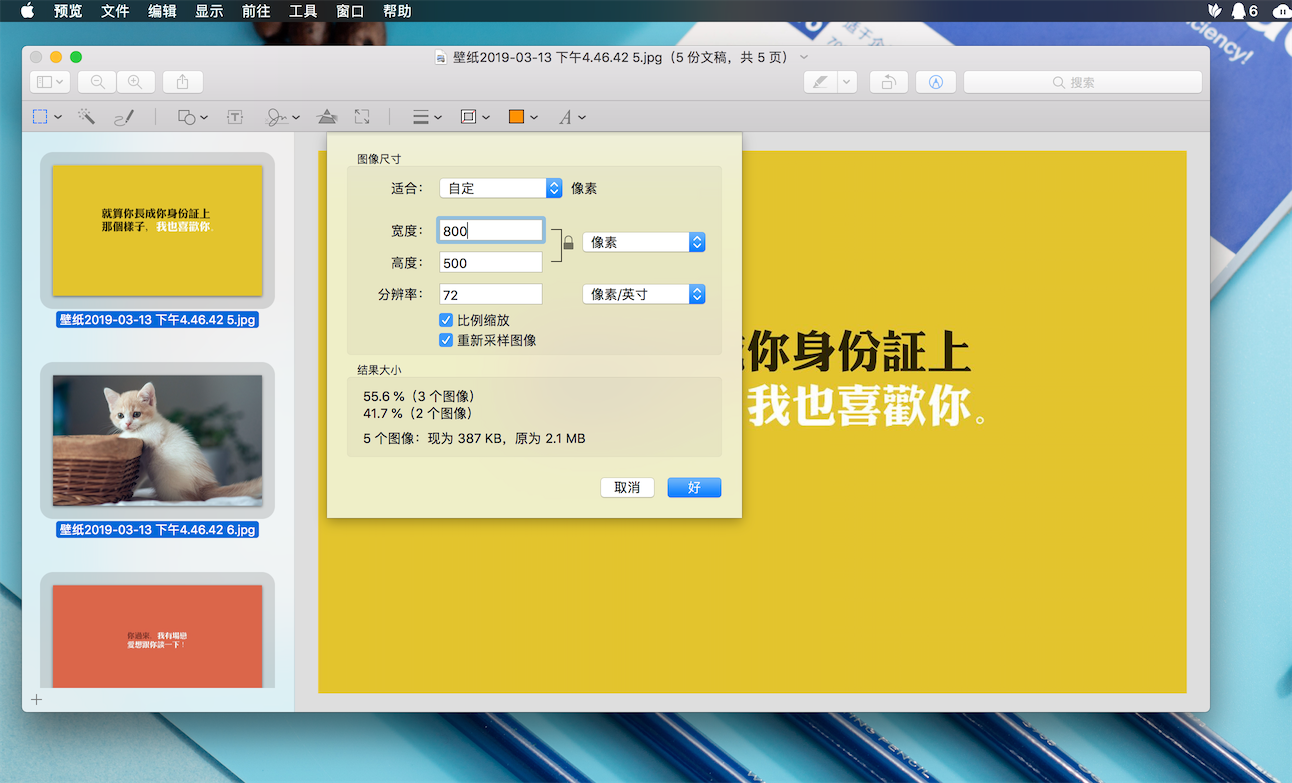Click the 高度 field with 500
The image size is (1292, 783).
point(491,263)
